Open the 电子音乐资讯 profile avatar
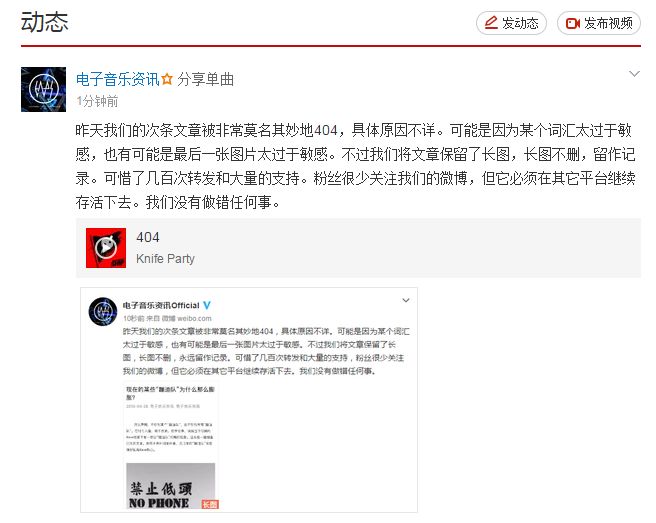The width and height of the screenshot is (656, 523). [44, 89]
